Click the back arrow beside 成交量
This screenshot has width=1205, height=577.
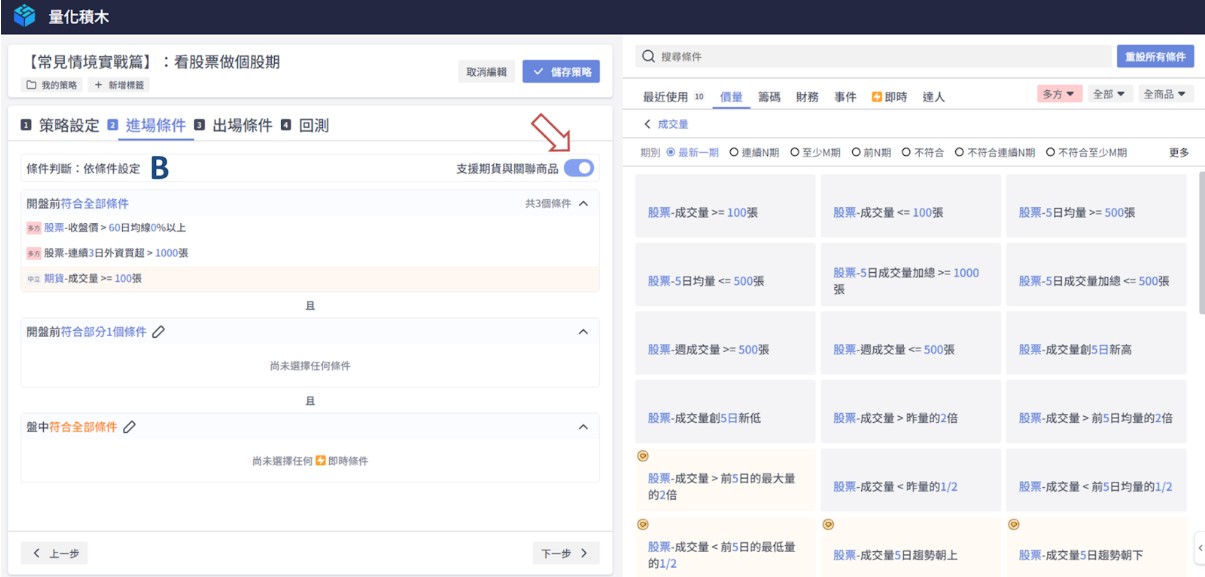point(647,124)
